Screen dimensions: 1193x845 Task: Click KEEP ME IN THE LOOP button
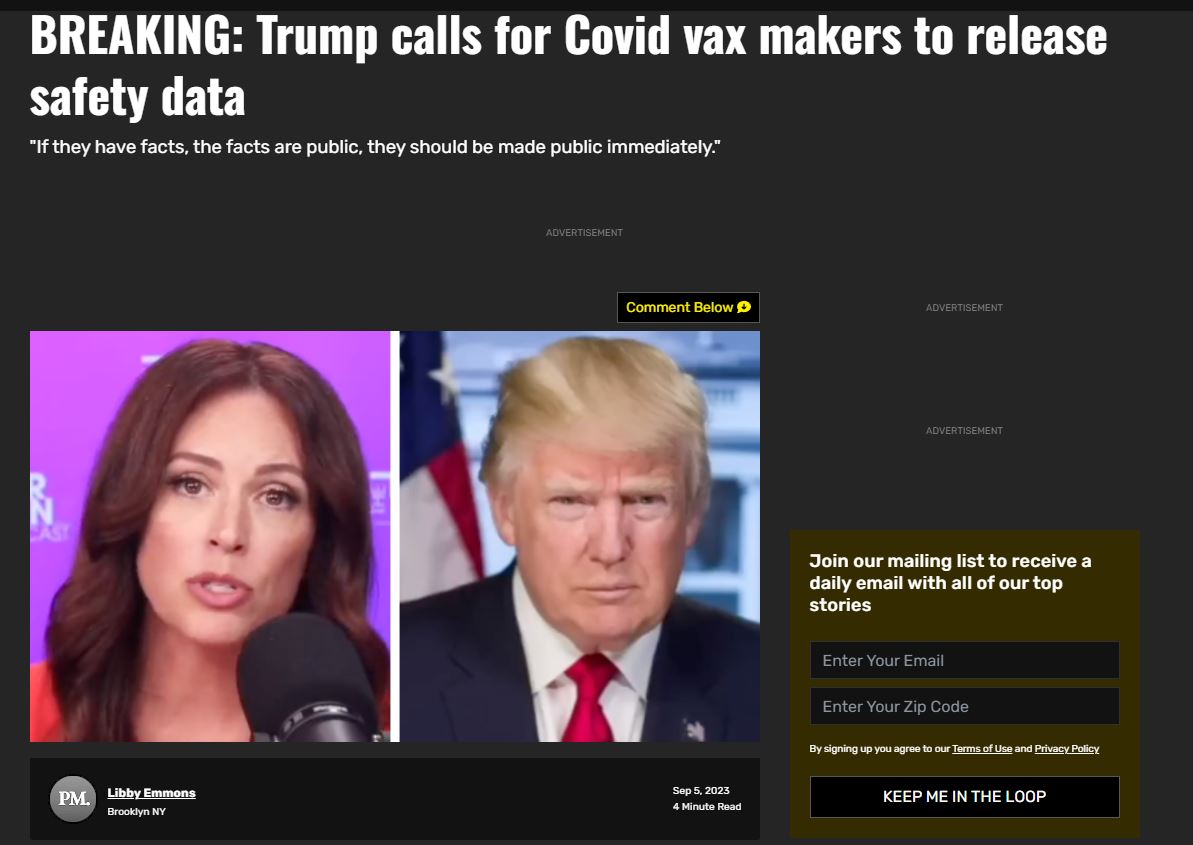click(964, 796)
